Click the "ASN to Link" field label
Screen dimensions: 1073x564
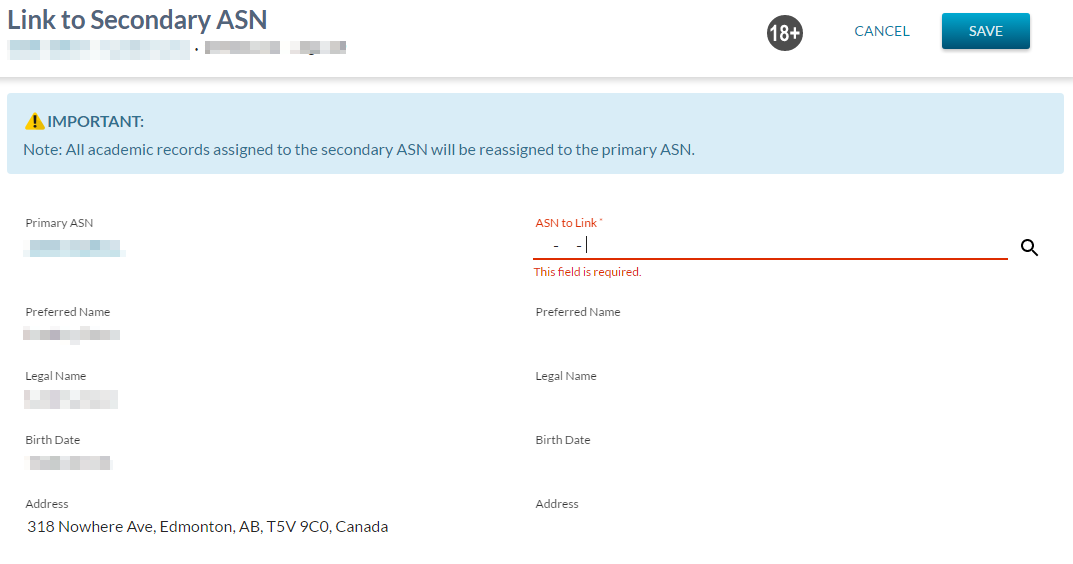pos(566,223)
